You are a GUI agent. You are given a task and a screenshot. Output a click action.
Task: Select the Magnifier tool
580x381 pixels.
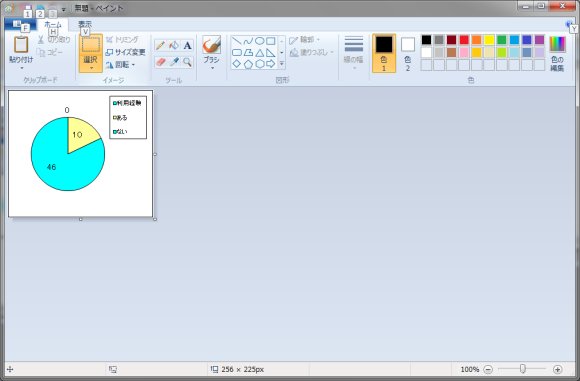(x=188, y=62)
